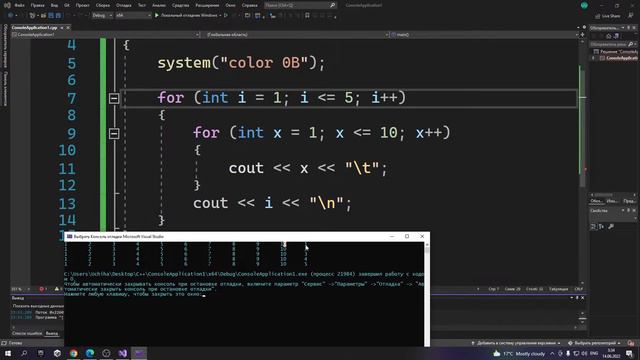Click the feedback icon beside Live Share
Viewport: 640px width, 360px height.
click(631, 16)
